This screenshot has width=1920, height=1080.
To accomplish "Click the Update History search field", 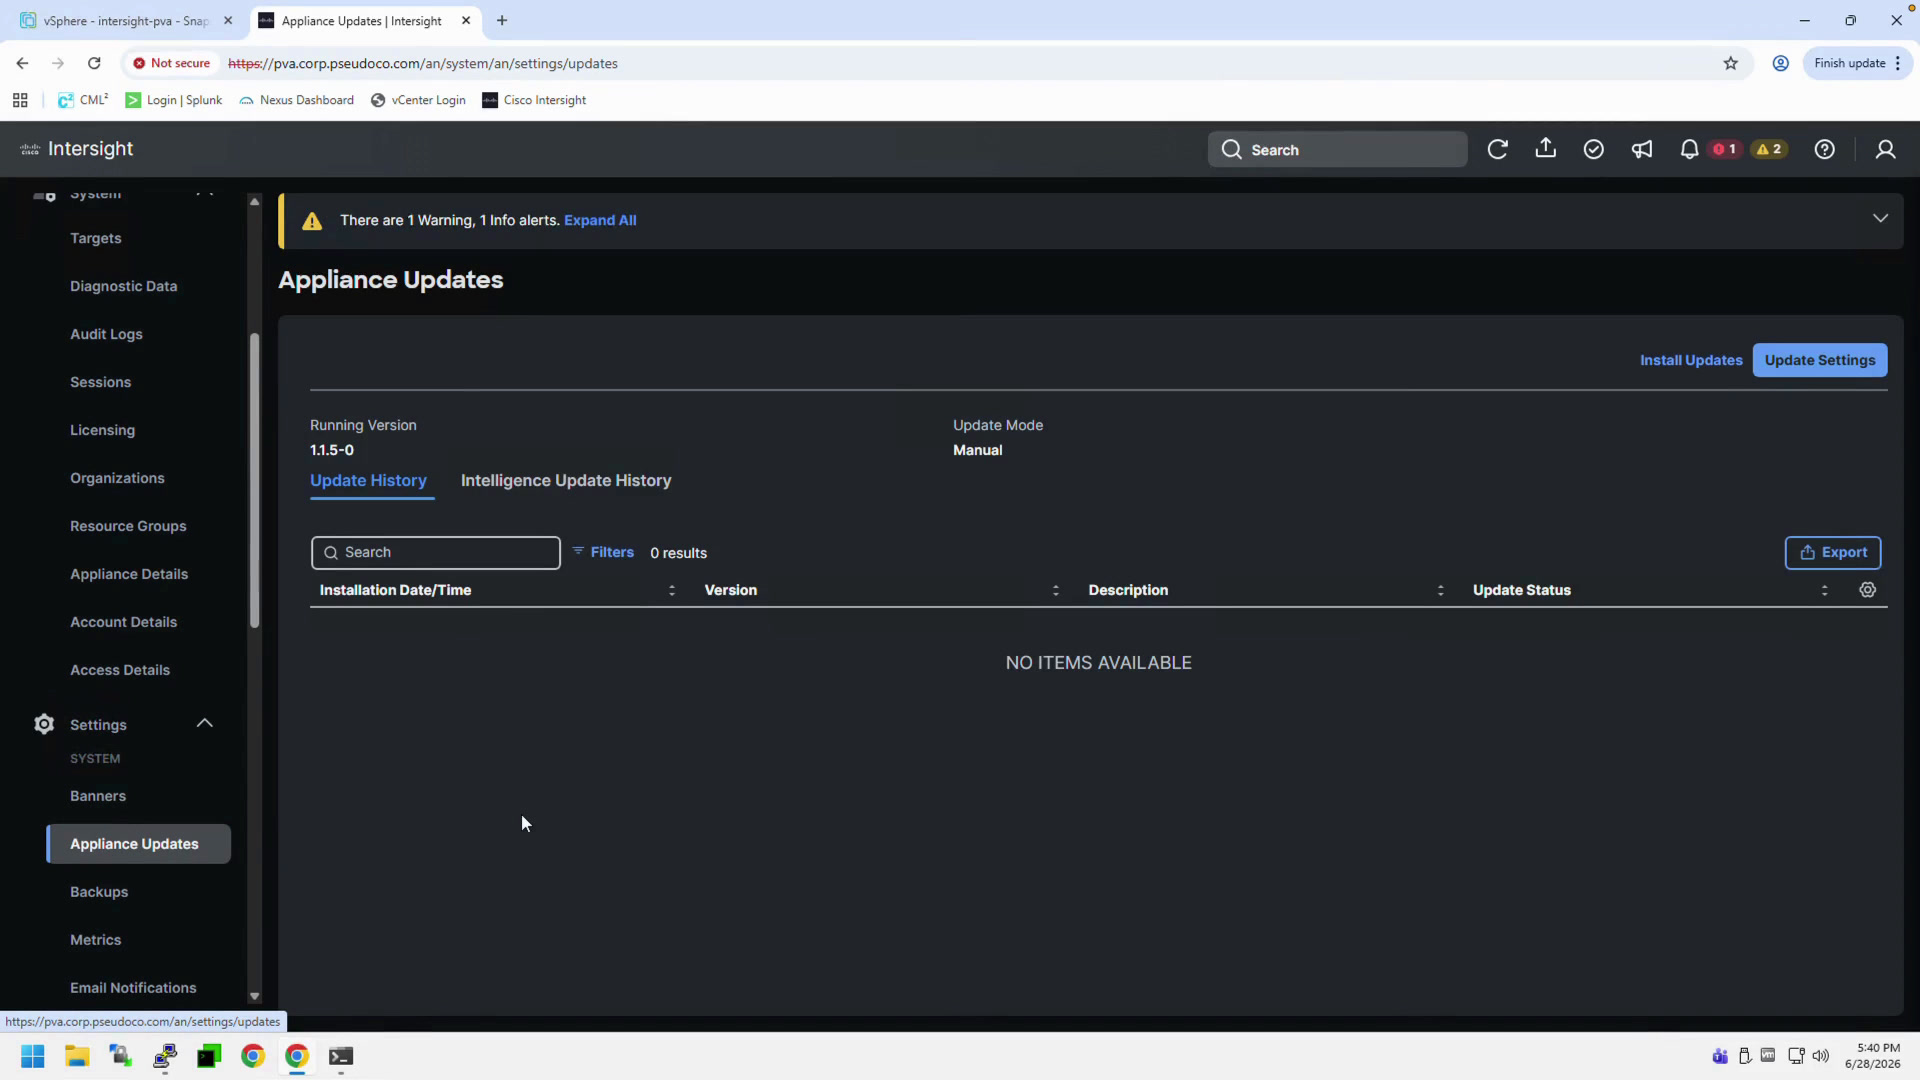I will pos(436,552).
